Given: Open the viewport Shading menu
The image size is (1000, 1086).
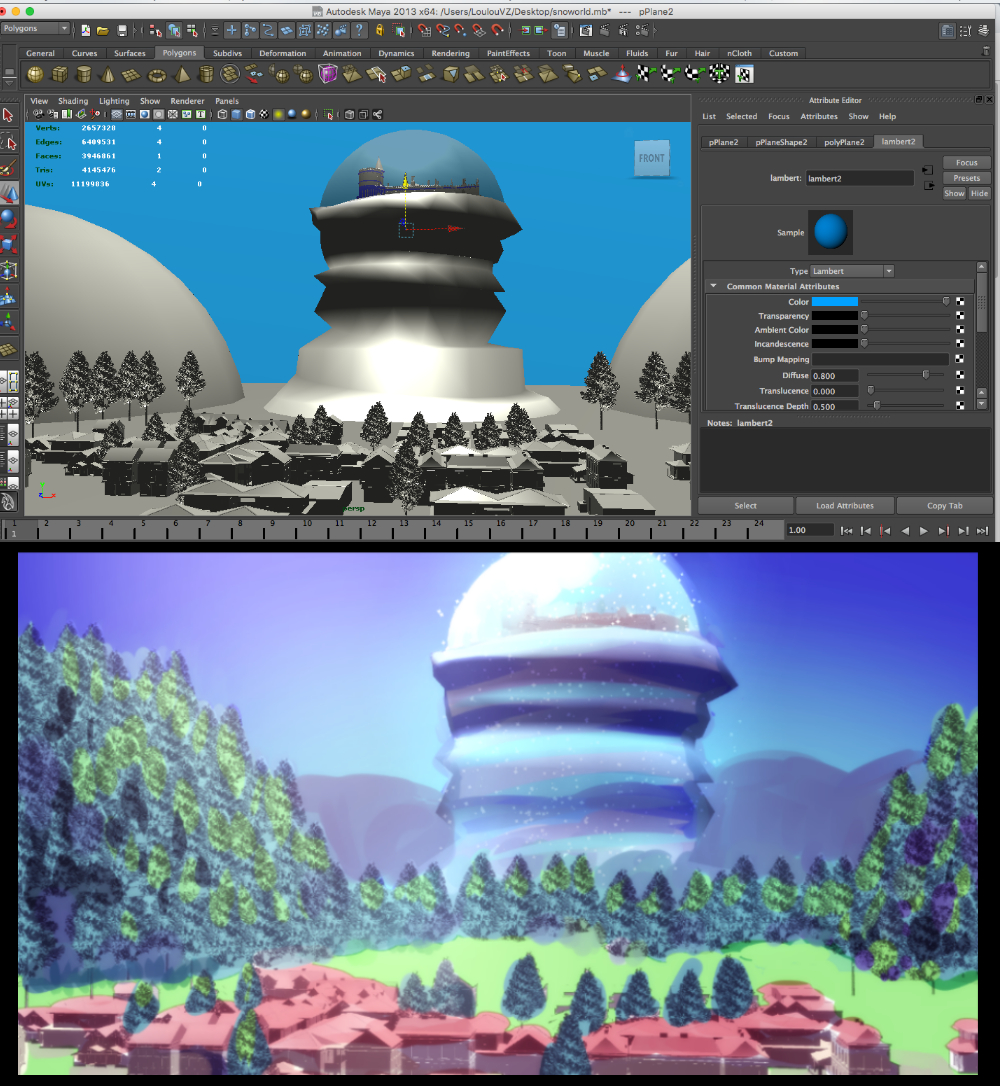Looking at the screenshot, I should [73, 101].
